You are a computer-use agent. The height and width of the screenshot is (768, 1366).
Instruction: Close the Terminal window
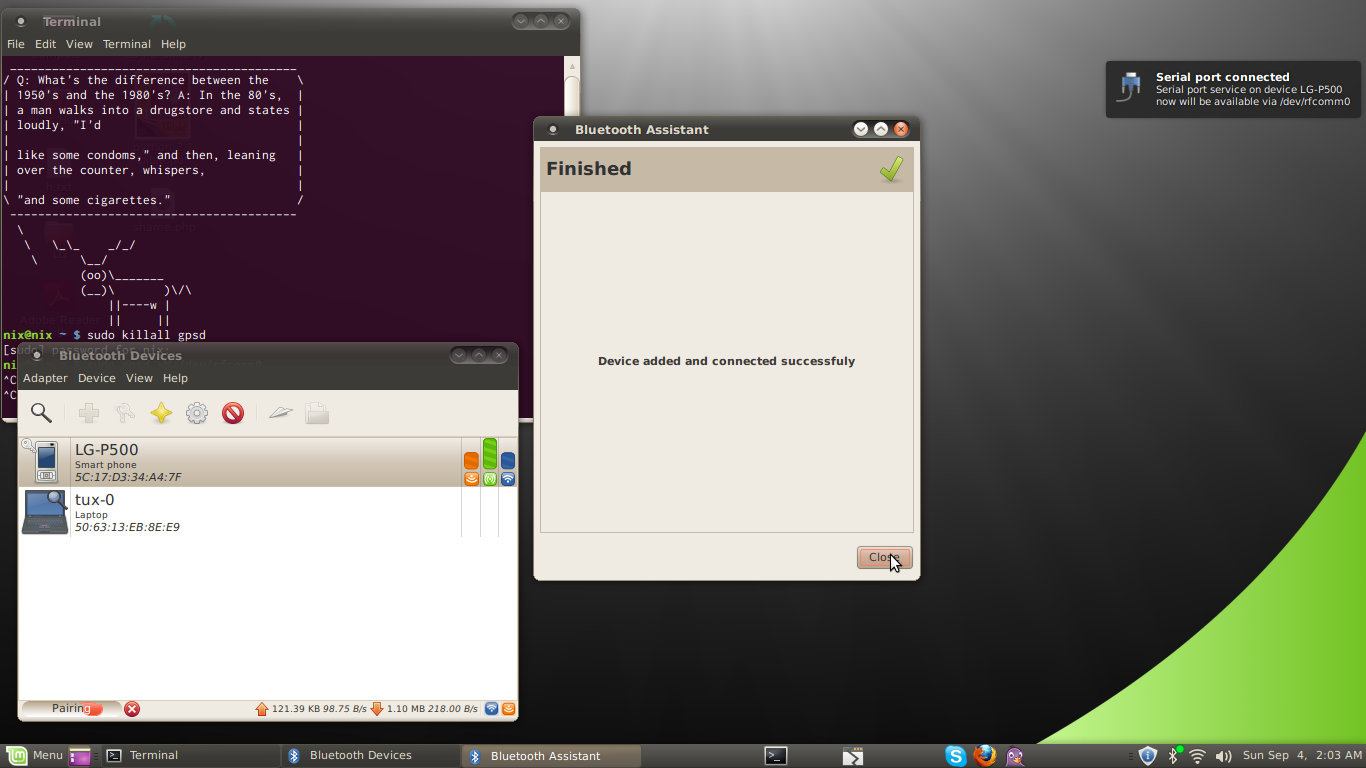pyautogui.click(x=561, y=20)
